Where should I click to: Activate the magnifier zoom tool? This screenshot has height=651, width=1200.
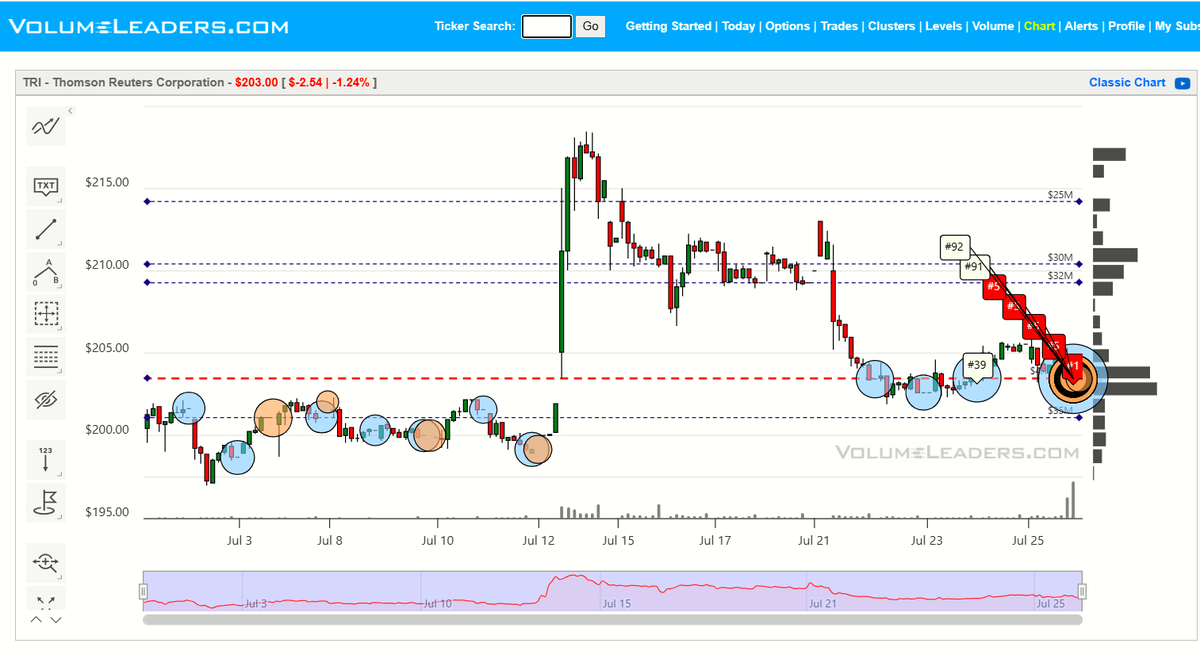coord(46,562)
